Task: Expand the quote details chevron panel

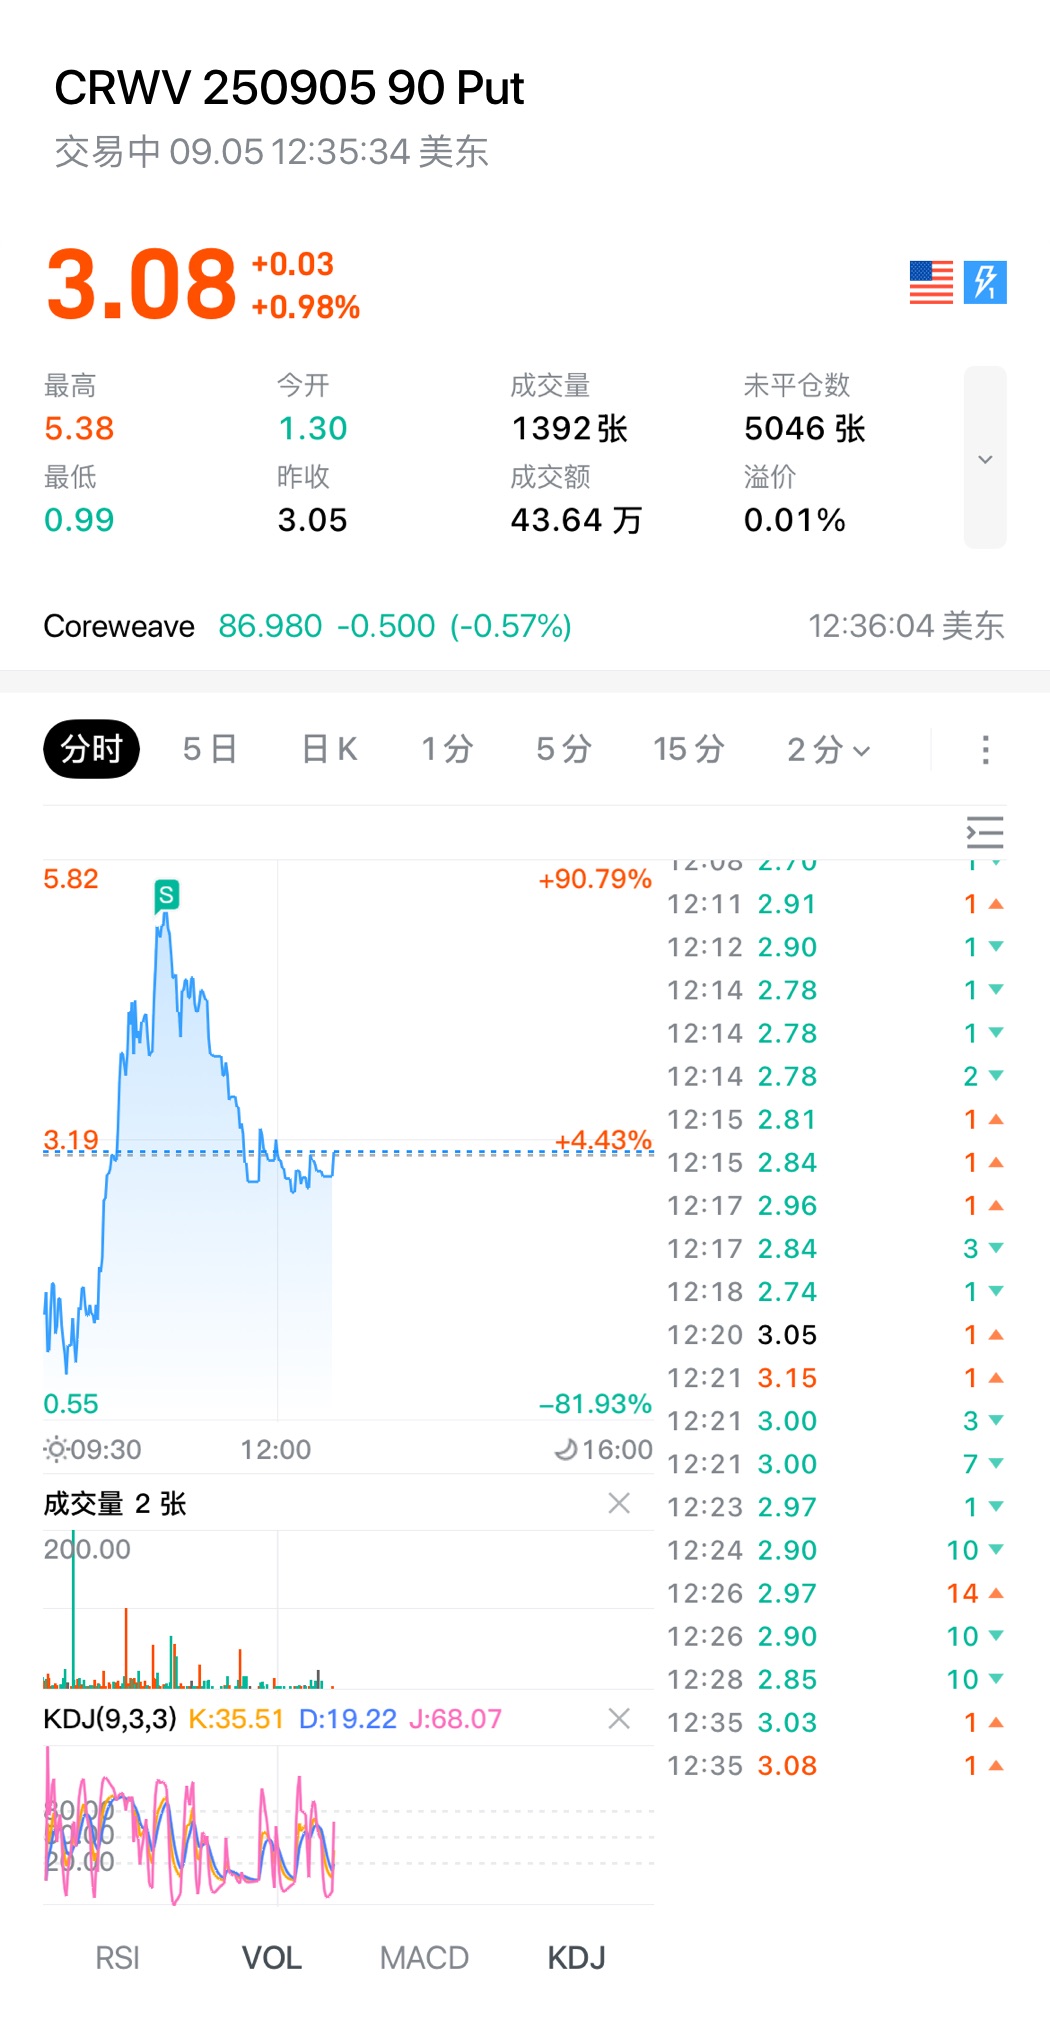Action: click(985, 458)
